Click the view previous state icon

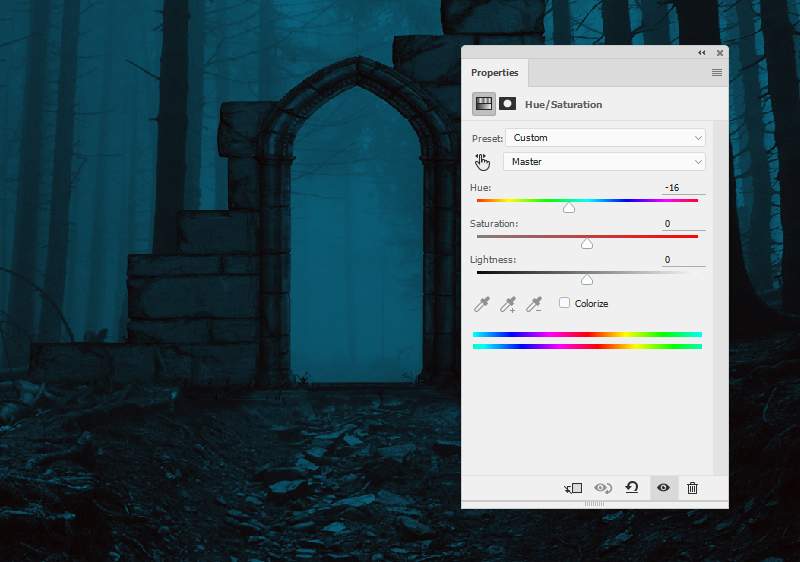pos(602,488)
